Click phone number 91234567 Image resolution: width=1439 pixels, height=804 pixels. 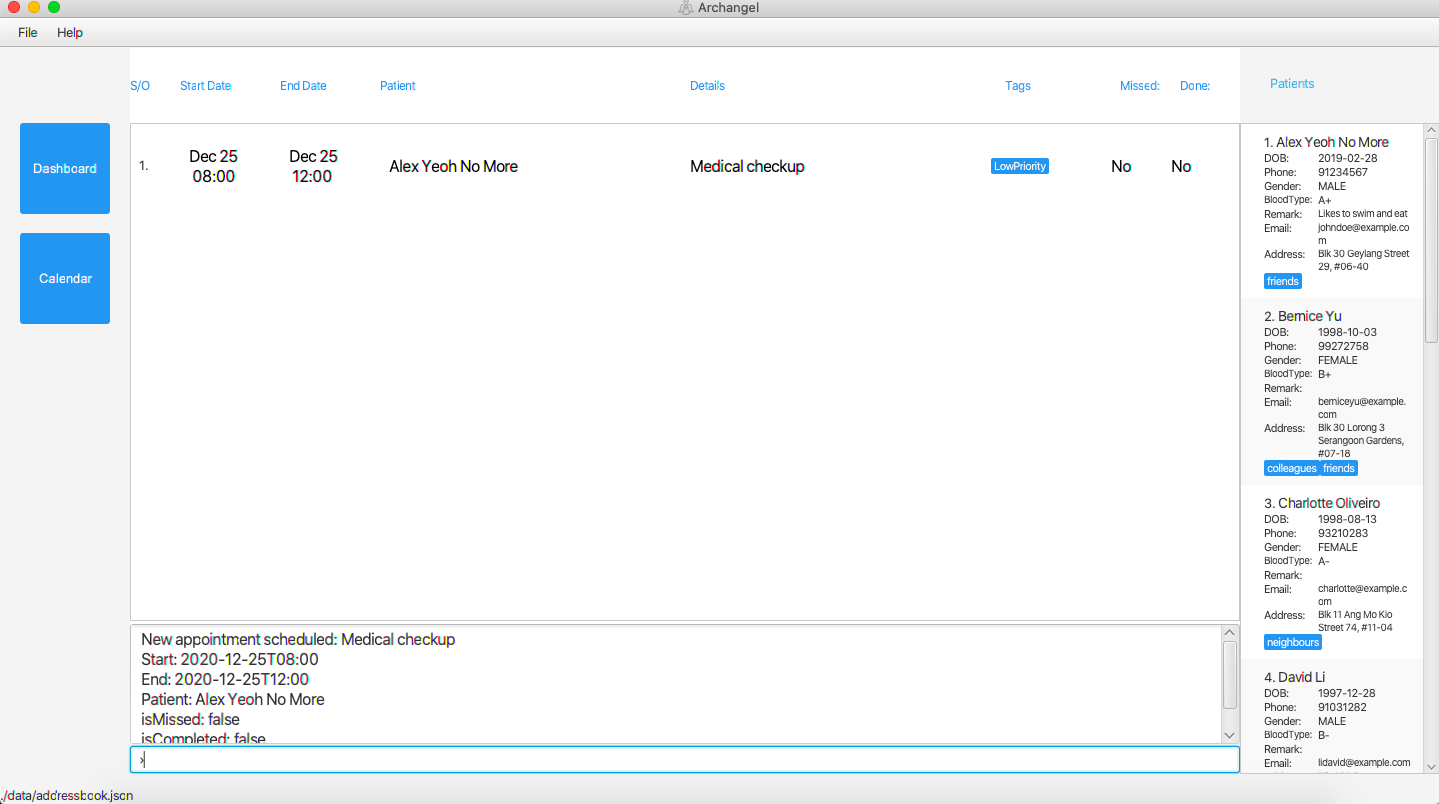point(1343,172)
